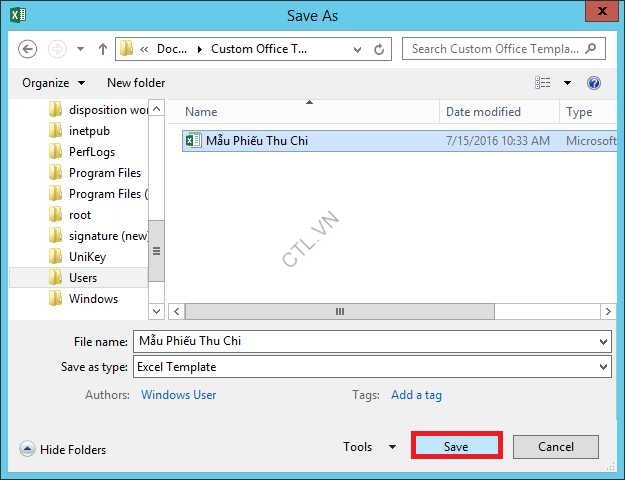Open the Organize menu
The width and height of the screenshot is (625, 480).
click(53, 83)
